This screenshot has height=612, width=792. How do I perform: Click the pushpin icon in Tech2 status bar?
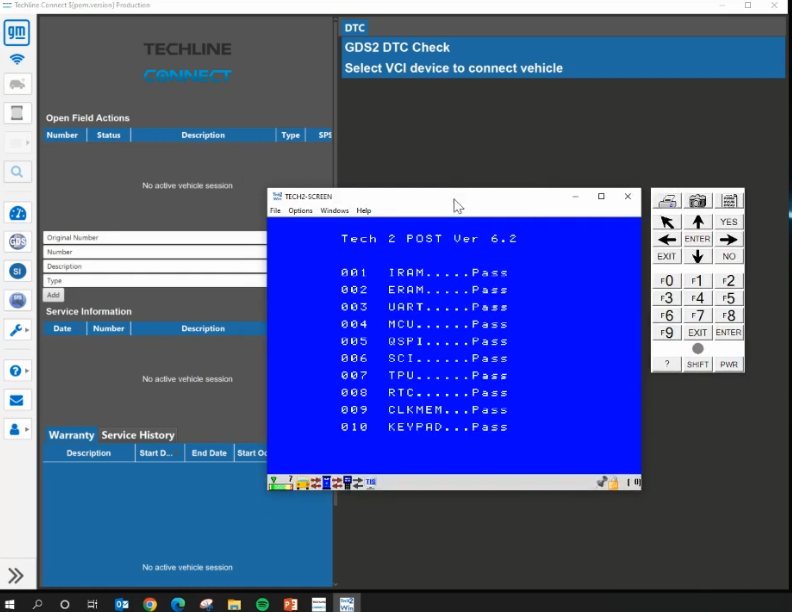[x=602, y=482]
